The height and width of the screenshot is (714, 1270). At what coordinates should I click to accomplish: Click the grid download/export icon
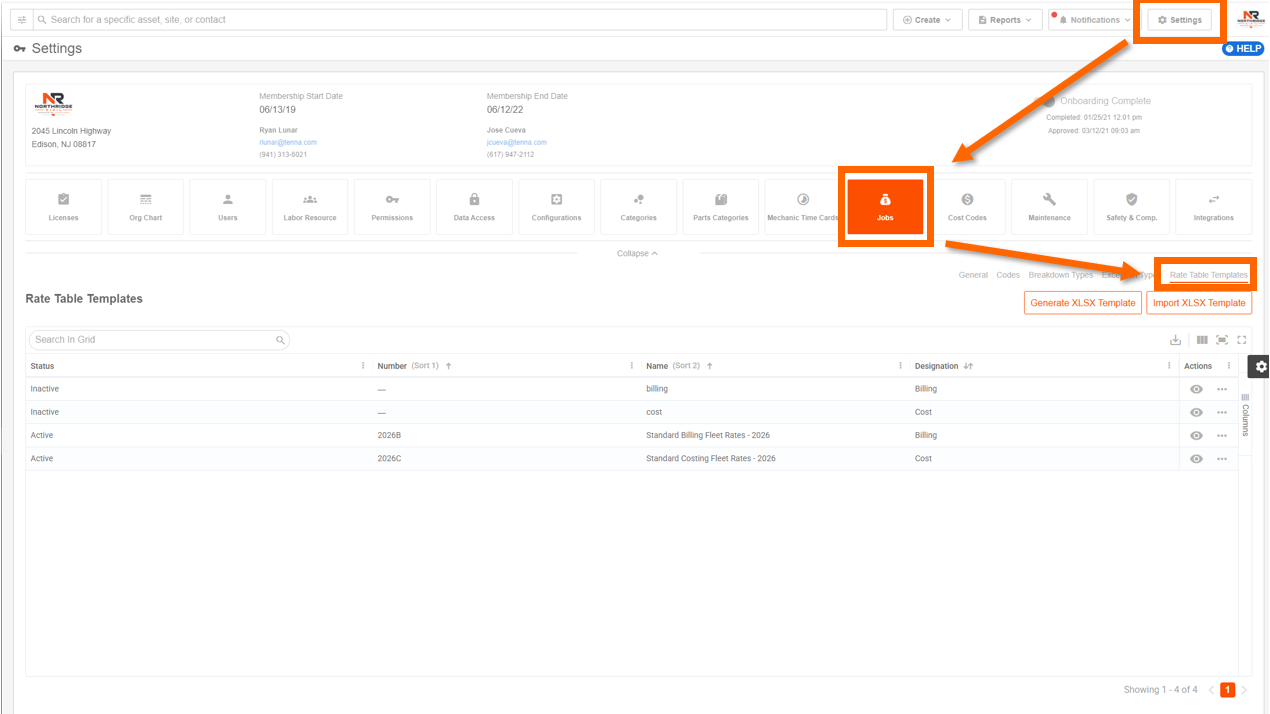click(x=1176, y=340)
